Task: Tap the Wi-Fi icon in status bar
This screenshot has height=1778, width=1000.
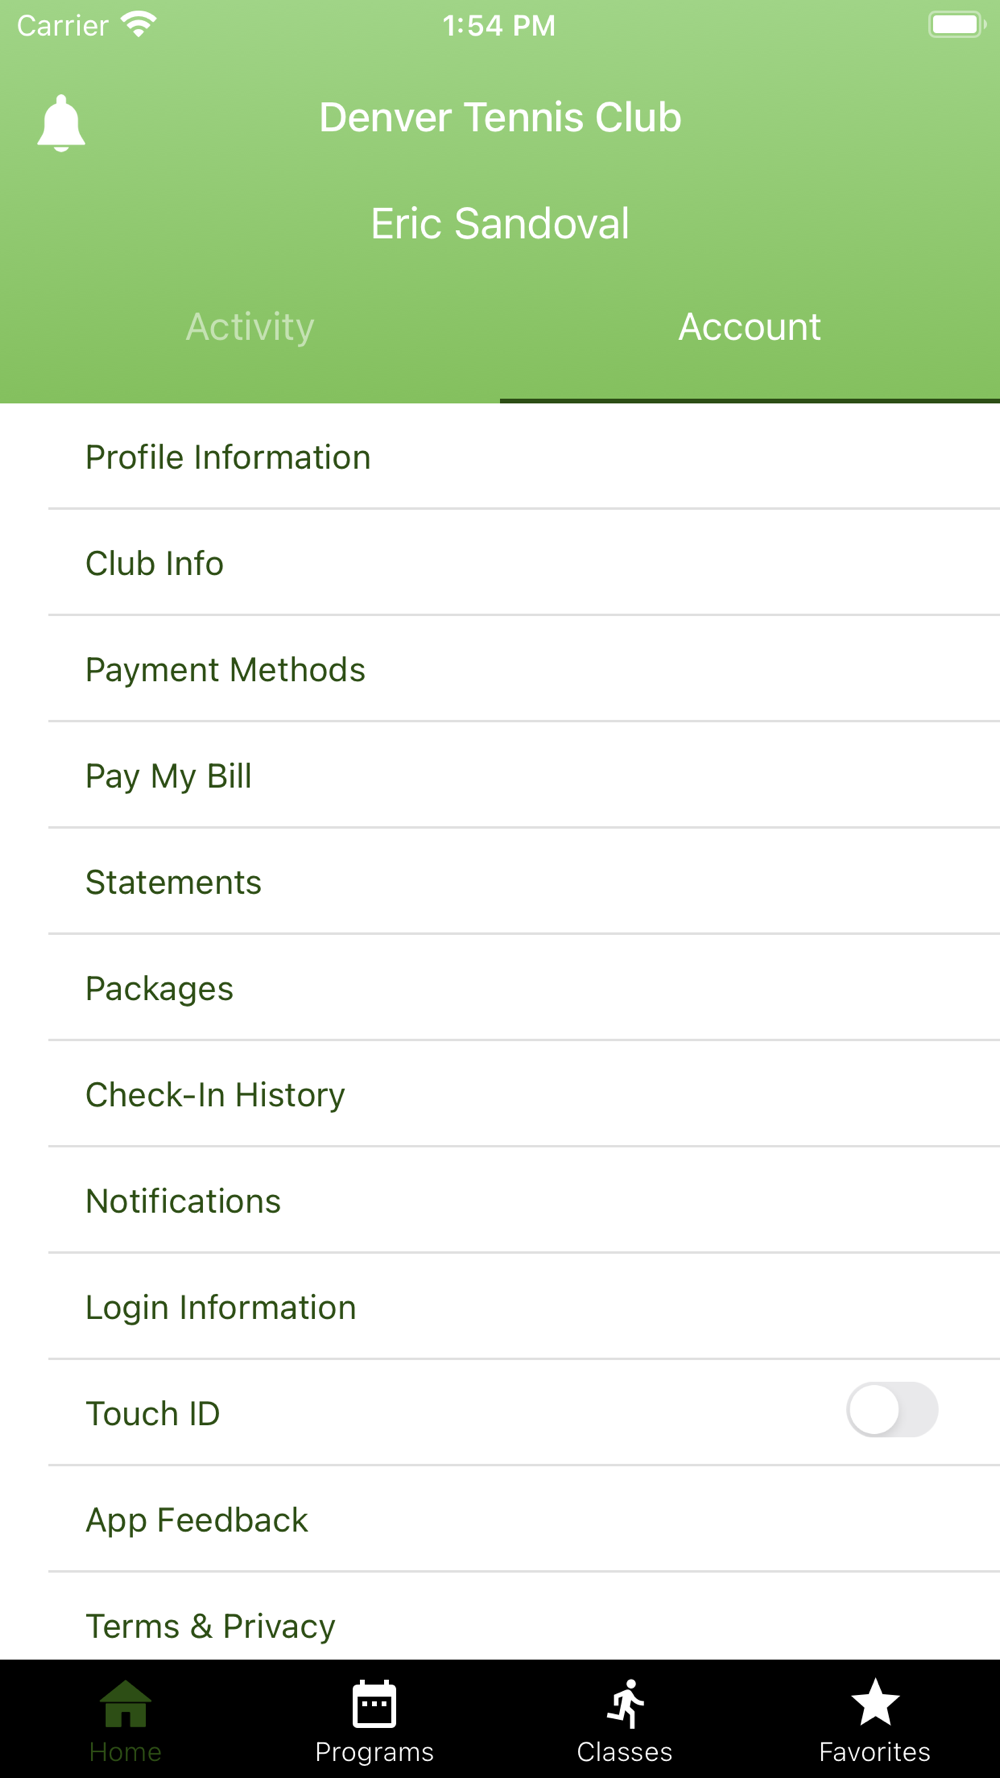Action: tap(139, 24)
